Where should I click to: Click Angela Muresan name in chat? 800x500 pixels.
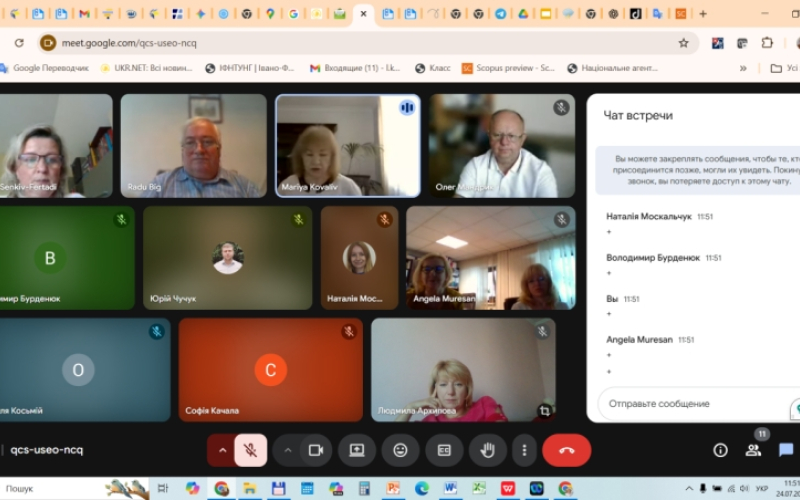coord(639,339)
